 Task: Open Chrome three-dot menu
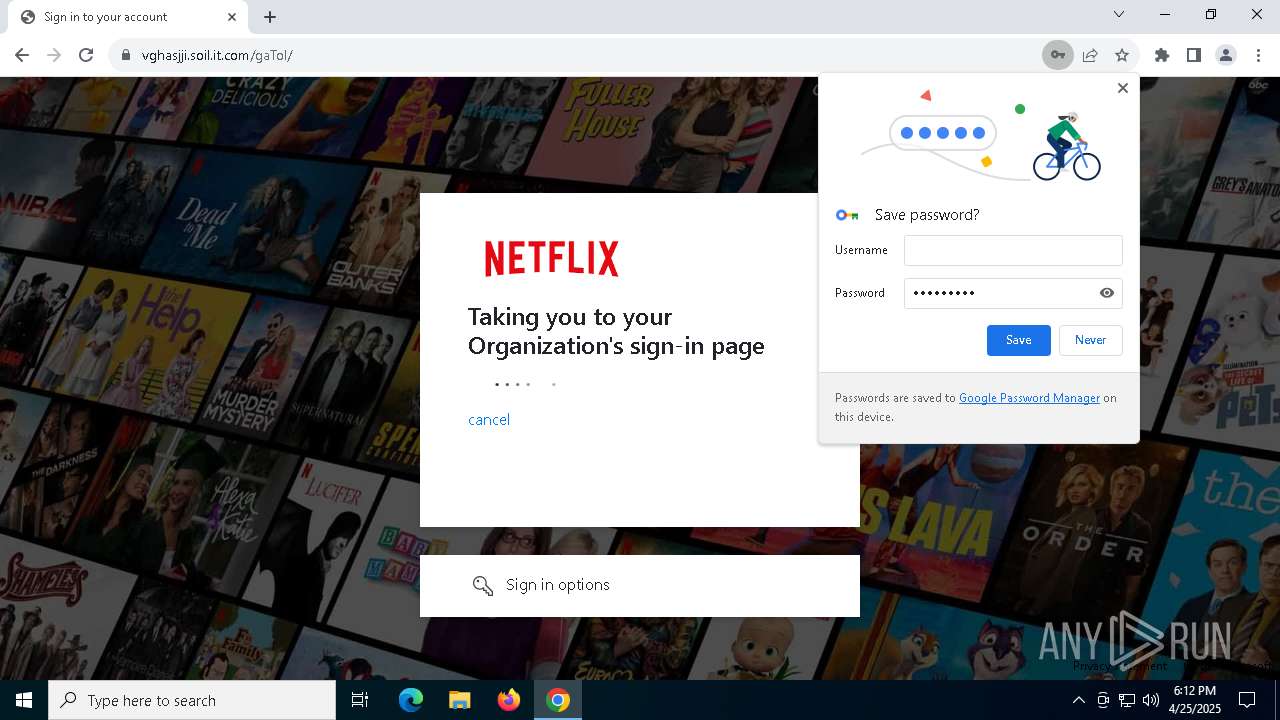[x=1258, y=55]
